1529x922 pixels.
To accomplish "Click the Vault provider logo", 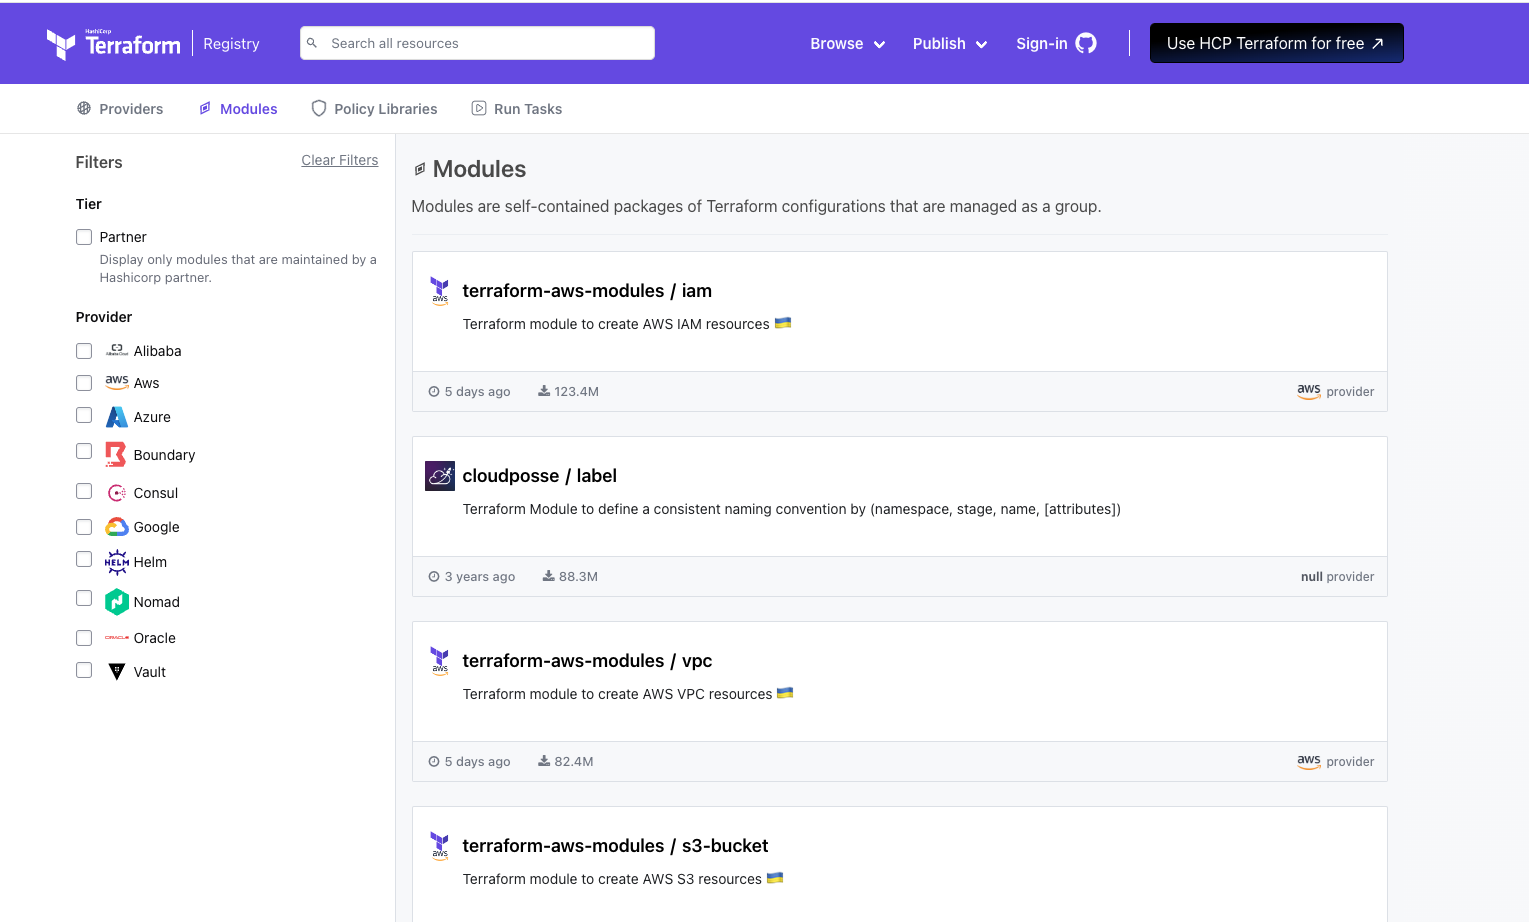I will pyautogui.click(x=117, y=671).
